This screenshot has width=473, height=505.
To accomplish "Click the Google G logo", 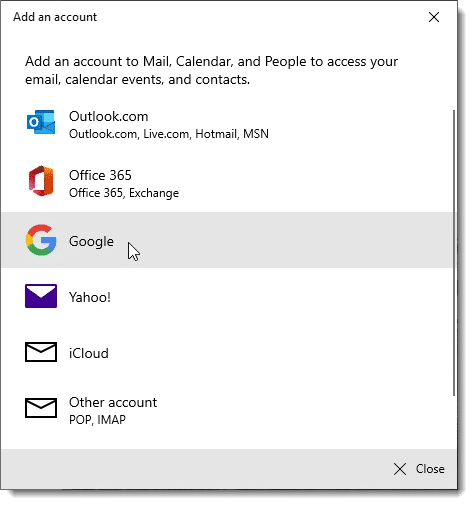I will (x=41, y=240).
